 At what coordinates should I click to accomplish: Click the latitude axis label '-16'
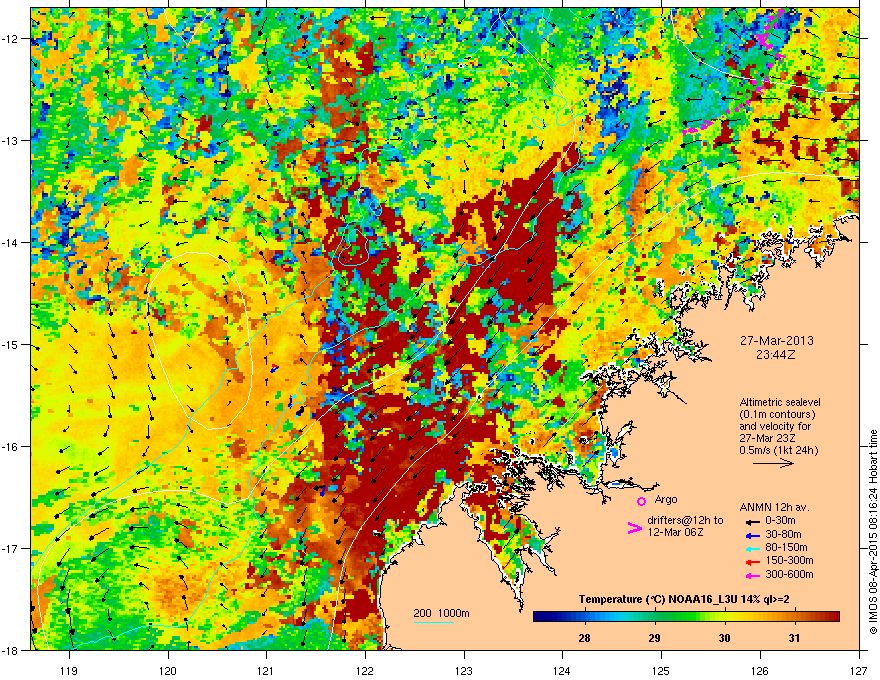click(x=10, y=447)
